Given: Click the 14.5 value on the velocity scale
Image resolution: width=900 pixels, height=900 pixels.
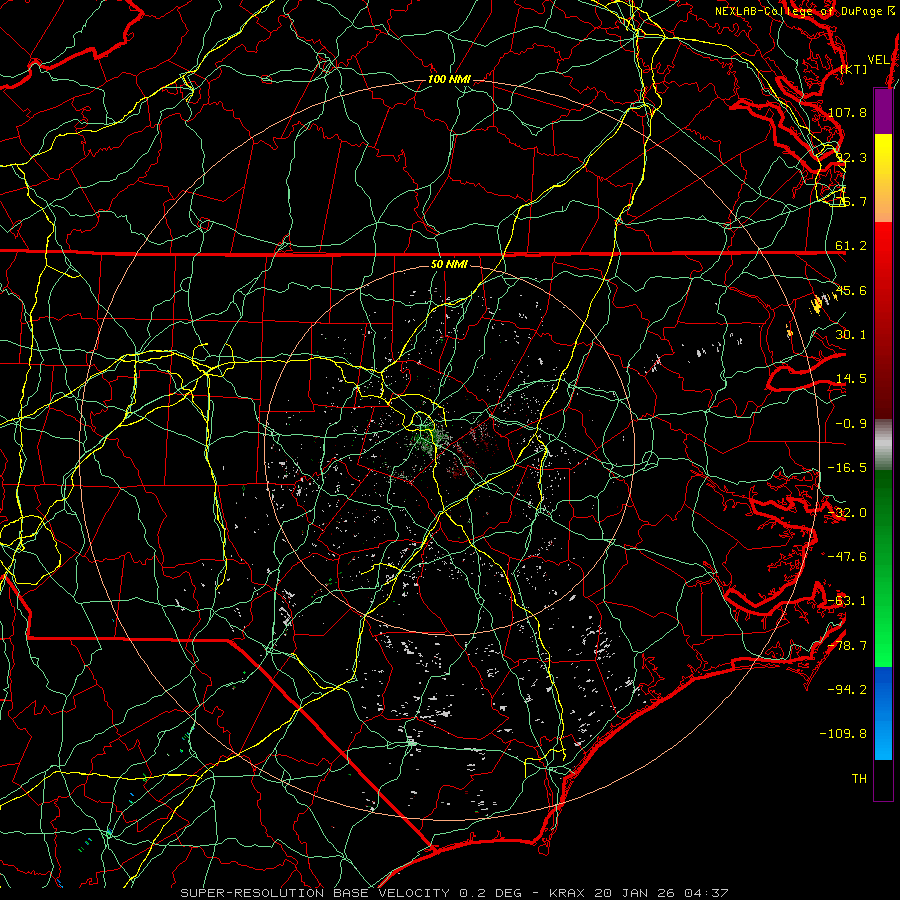Looking at the screenshot, I should pyautogui.click(x=851, y=379).
